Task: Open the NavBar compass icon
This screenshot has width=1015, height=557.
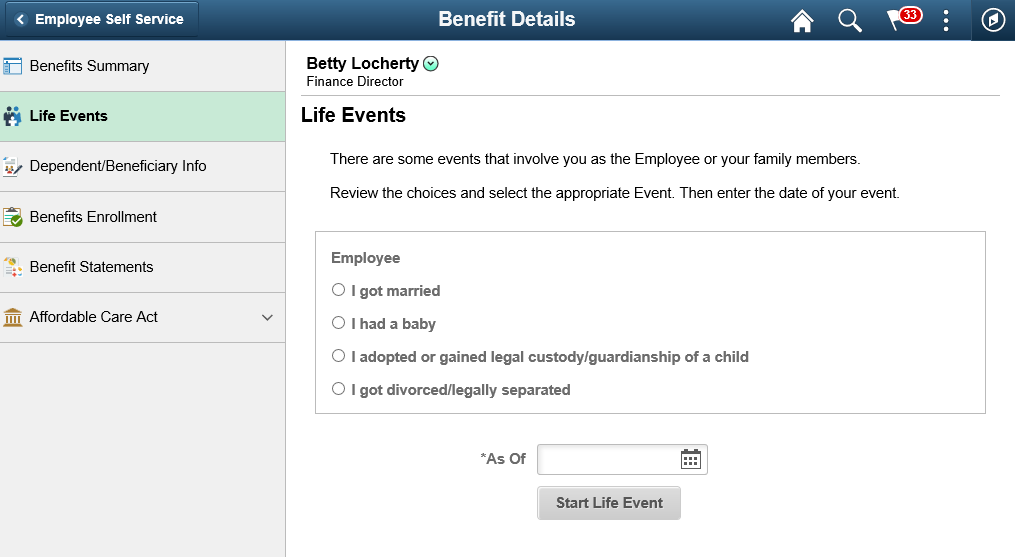Action: click(993, 20)
